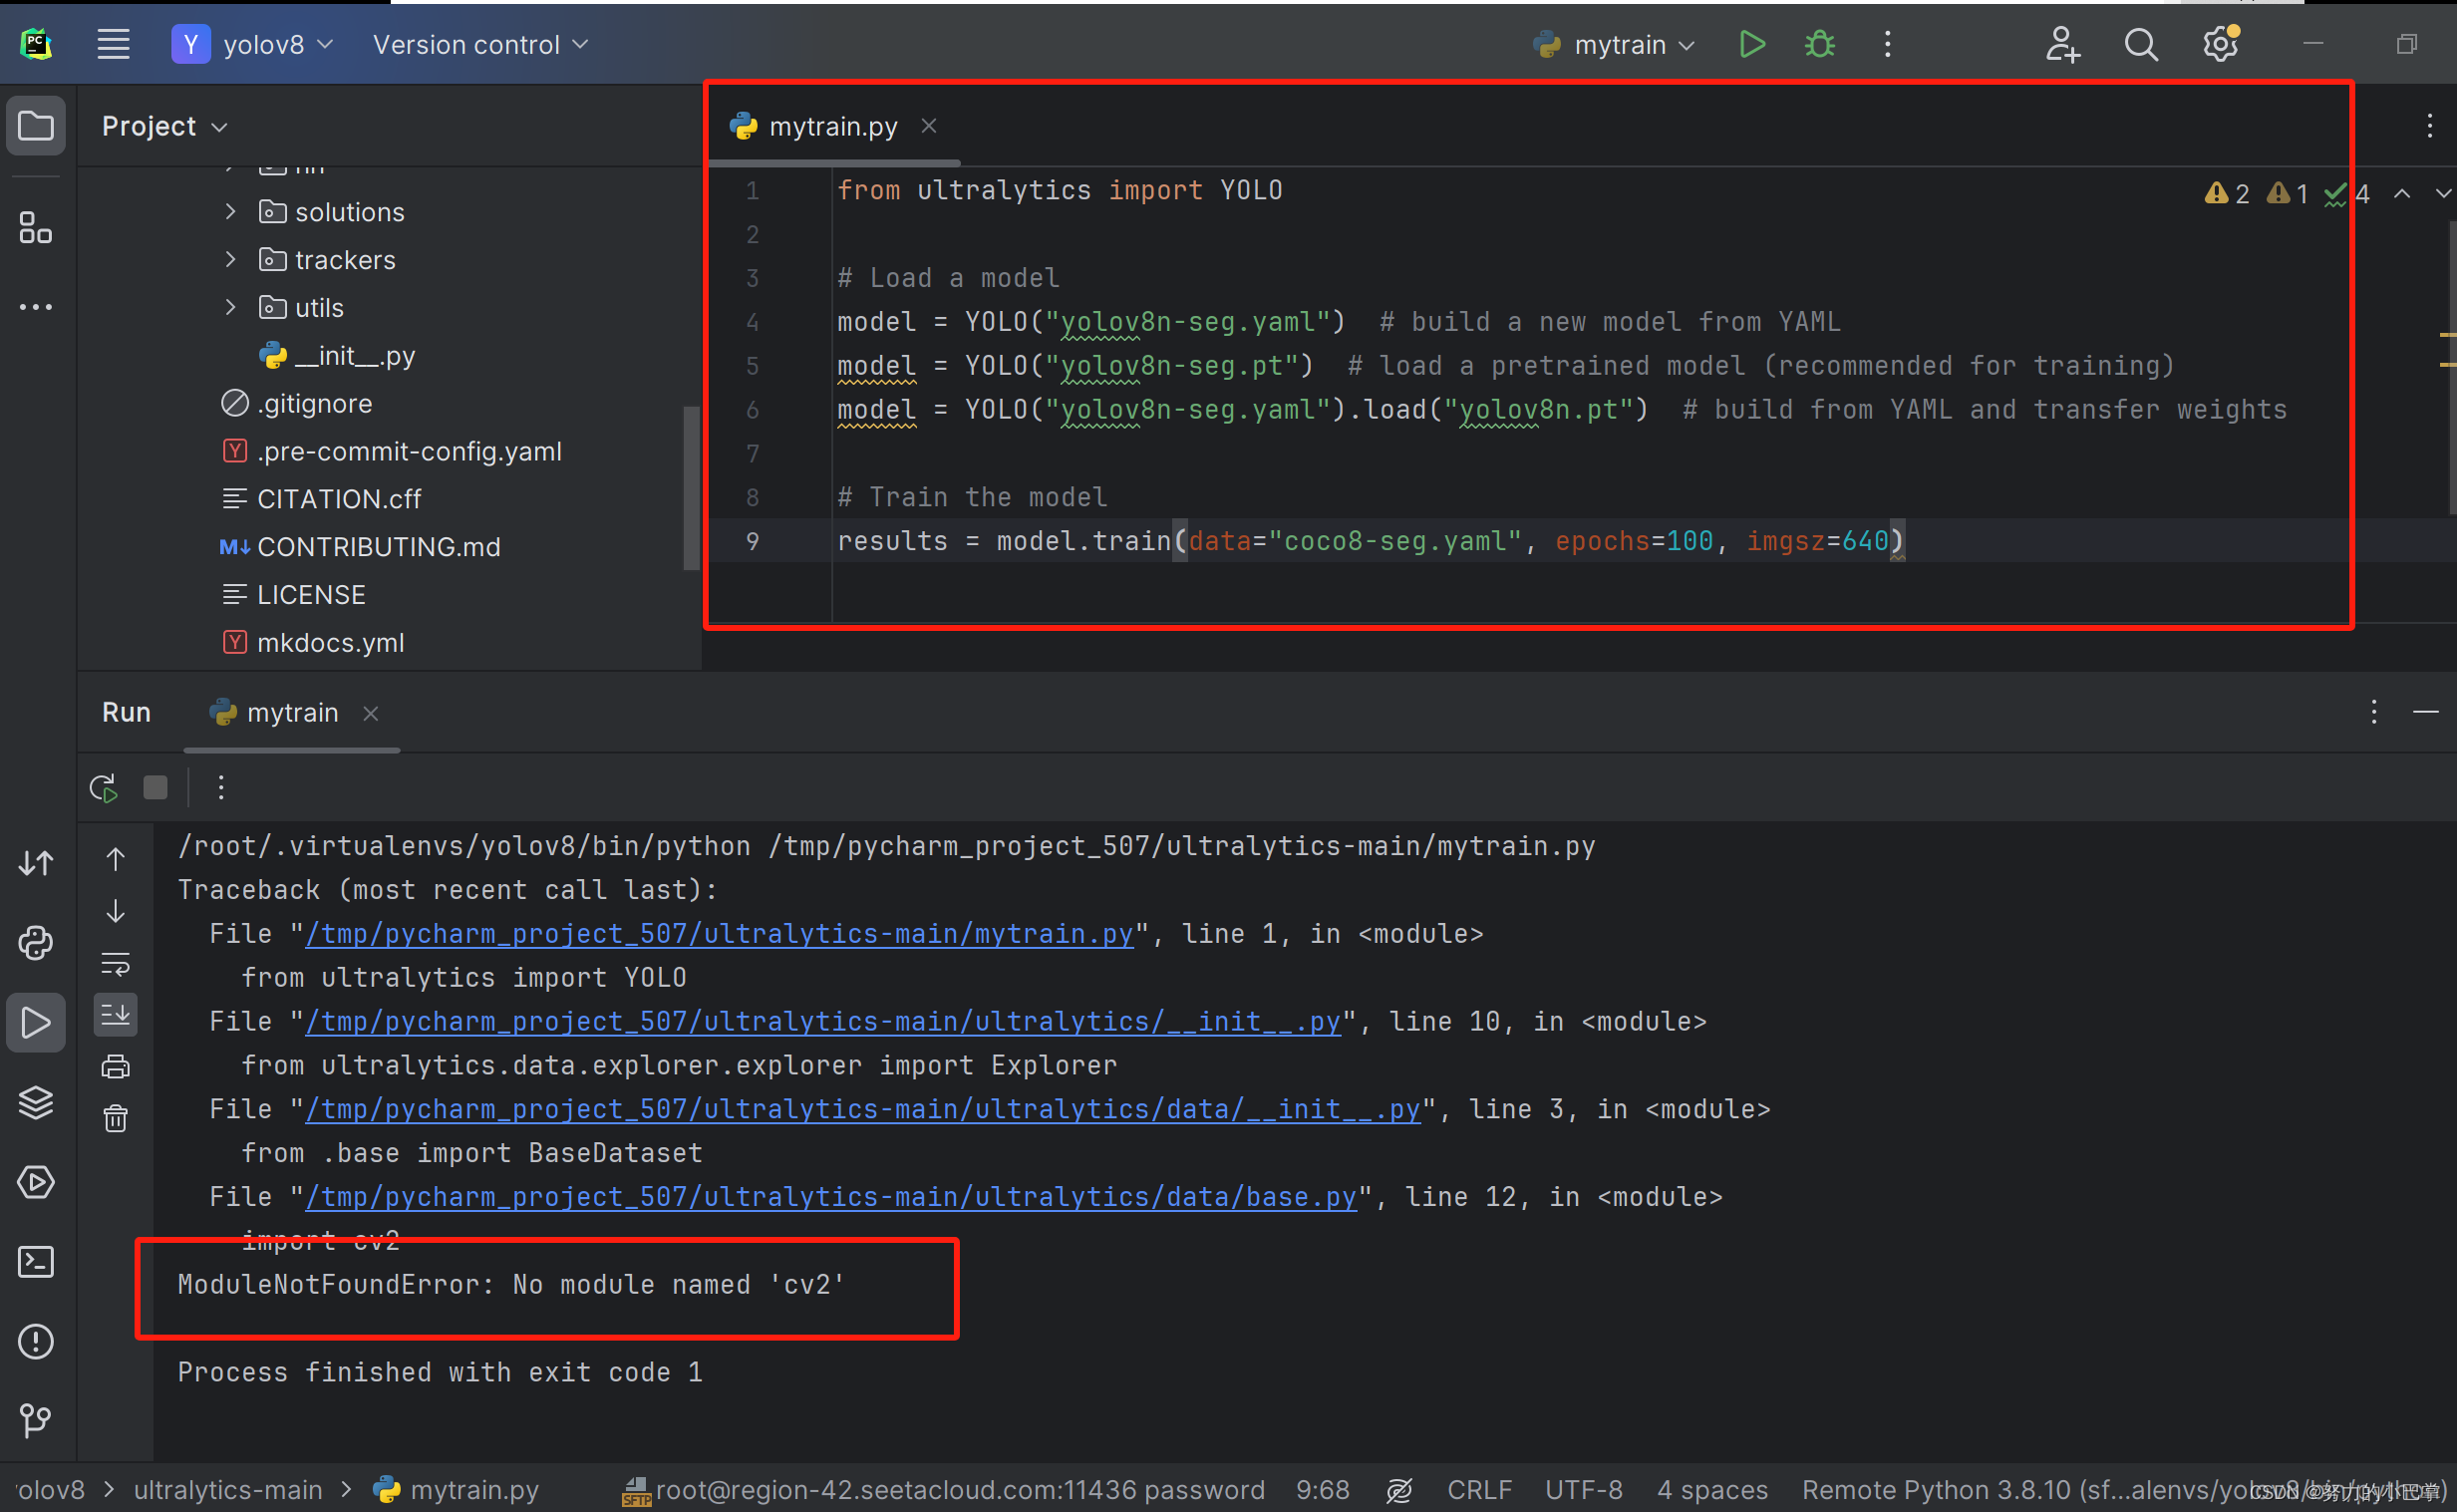Open the Structure tool window icon

[x=36, y=228]
